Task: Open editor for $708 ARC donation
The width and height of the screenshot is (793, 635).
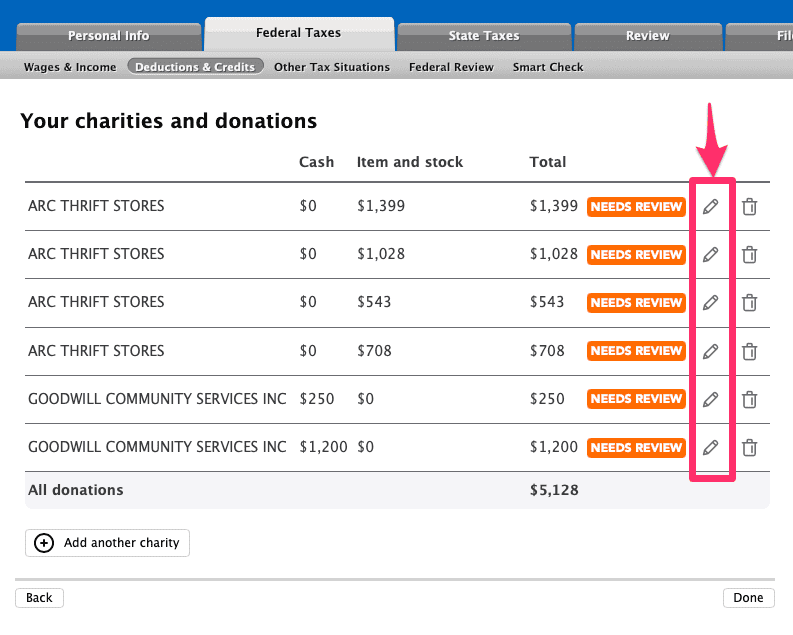Action: coord(710,351)
